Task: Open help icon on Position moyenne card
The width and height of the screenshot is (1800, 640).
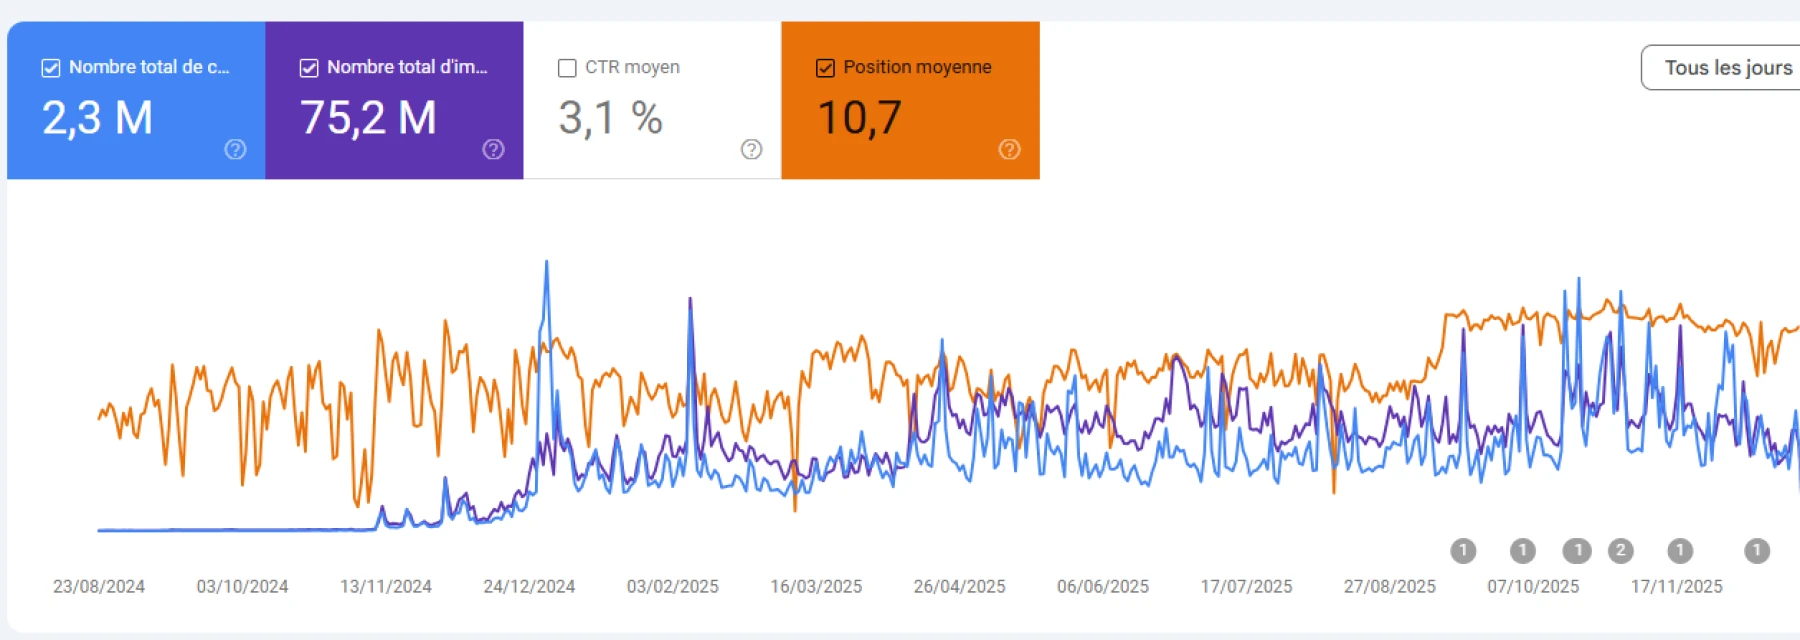Action: coord(1009,149)
